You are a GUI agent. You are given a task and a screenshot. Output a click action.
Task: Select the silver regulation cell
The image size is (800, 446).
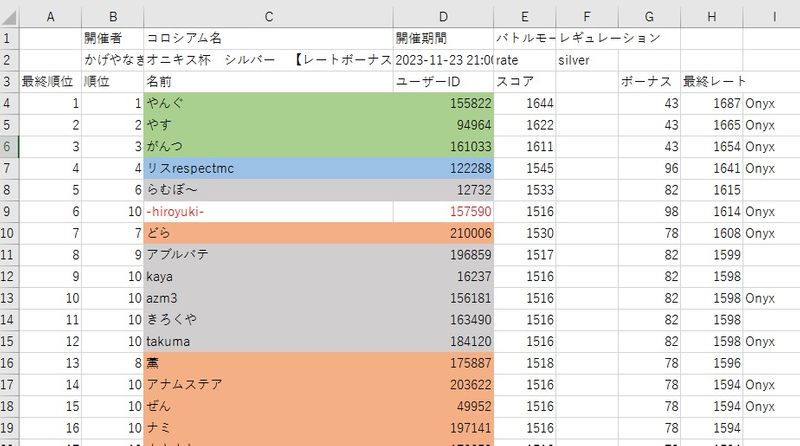[x=587, y=60]
